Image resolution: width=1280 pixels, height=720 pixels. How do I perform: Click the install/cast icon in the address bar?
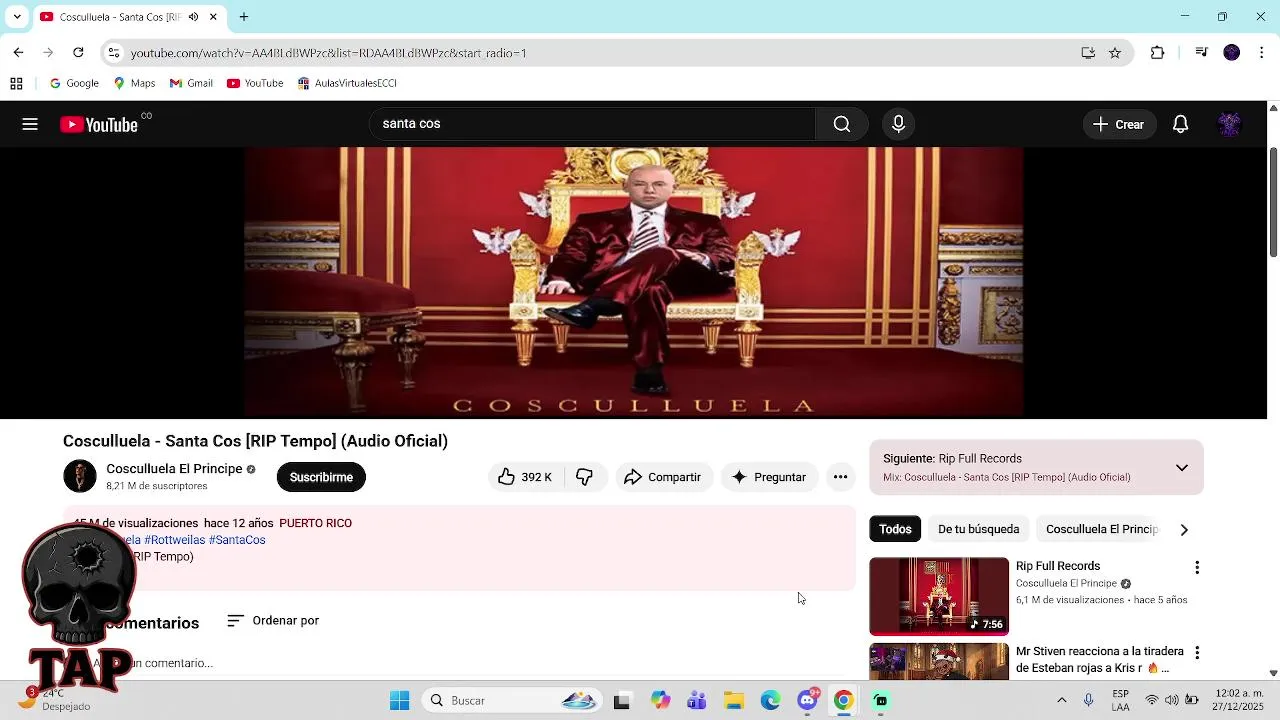tap(1088, 53)
